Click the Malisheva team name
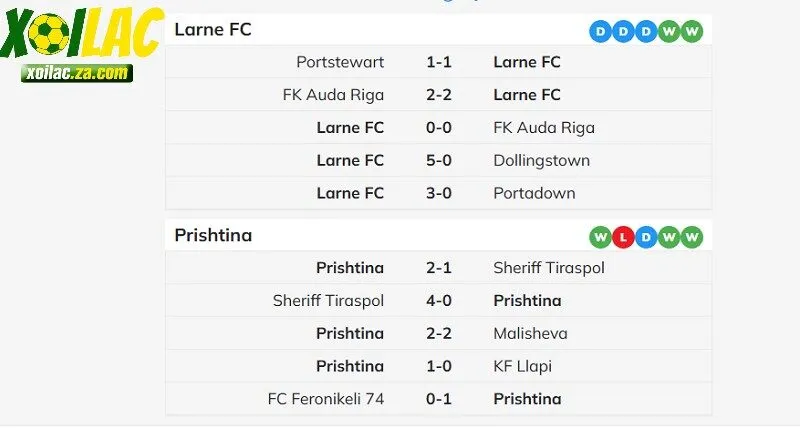Viewport: 800px width, 428px height. [531, 333]
